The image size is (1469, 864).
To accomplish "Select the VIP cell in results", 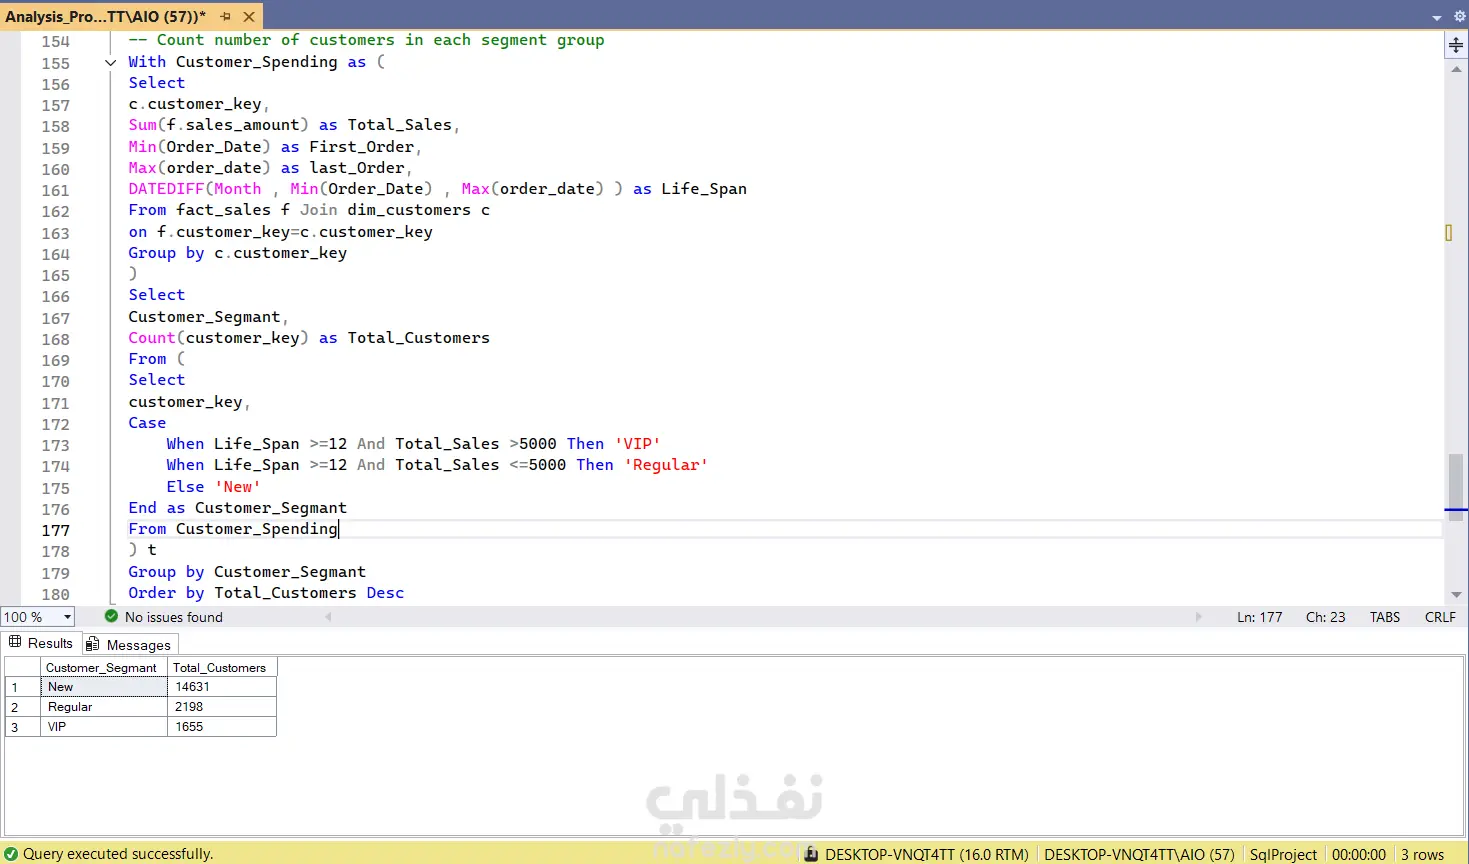I will pos(103,727).
